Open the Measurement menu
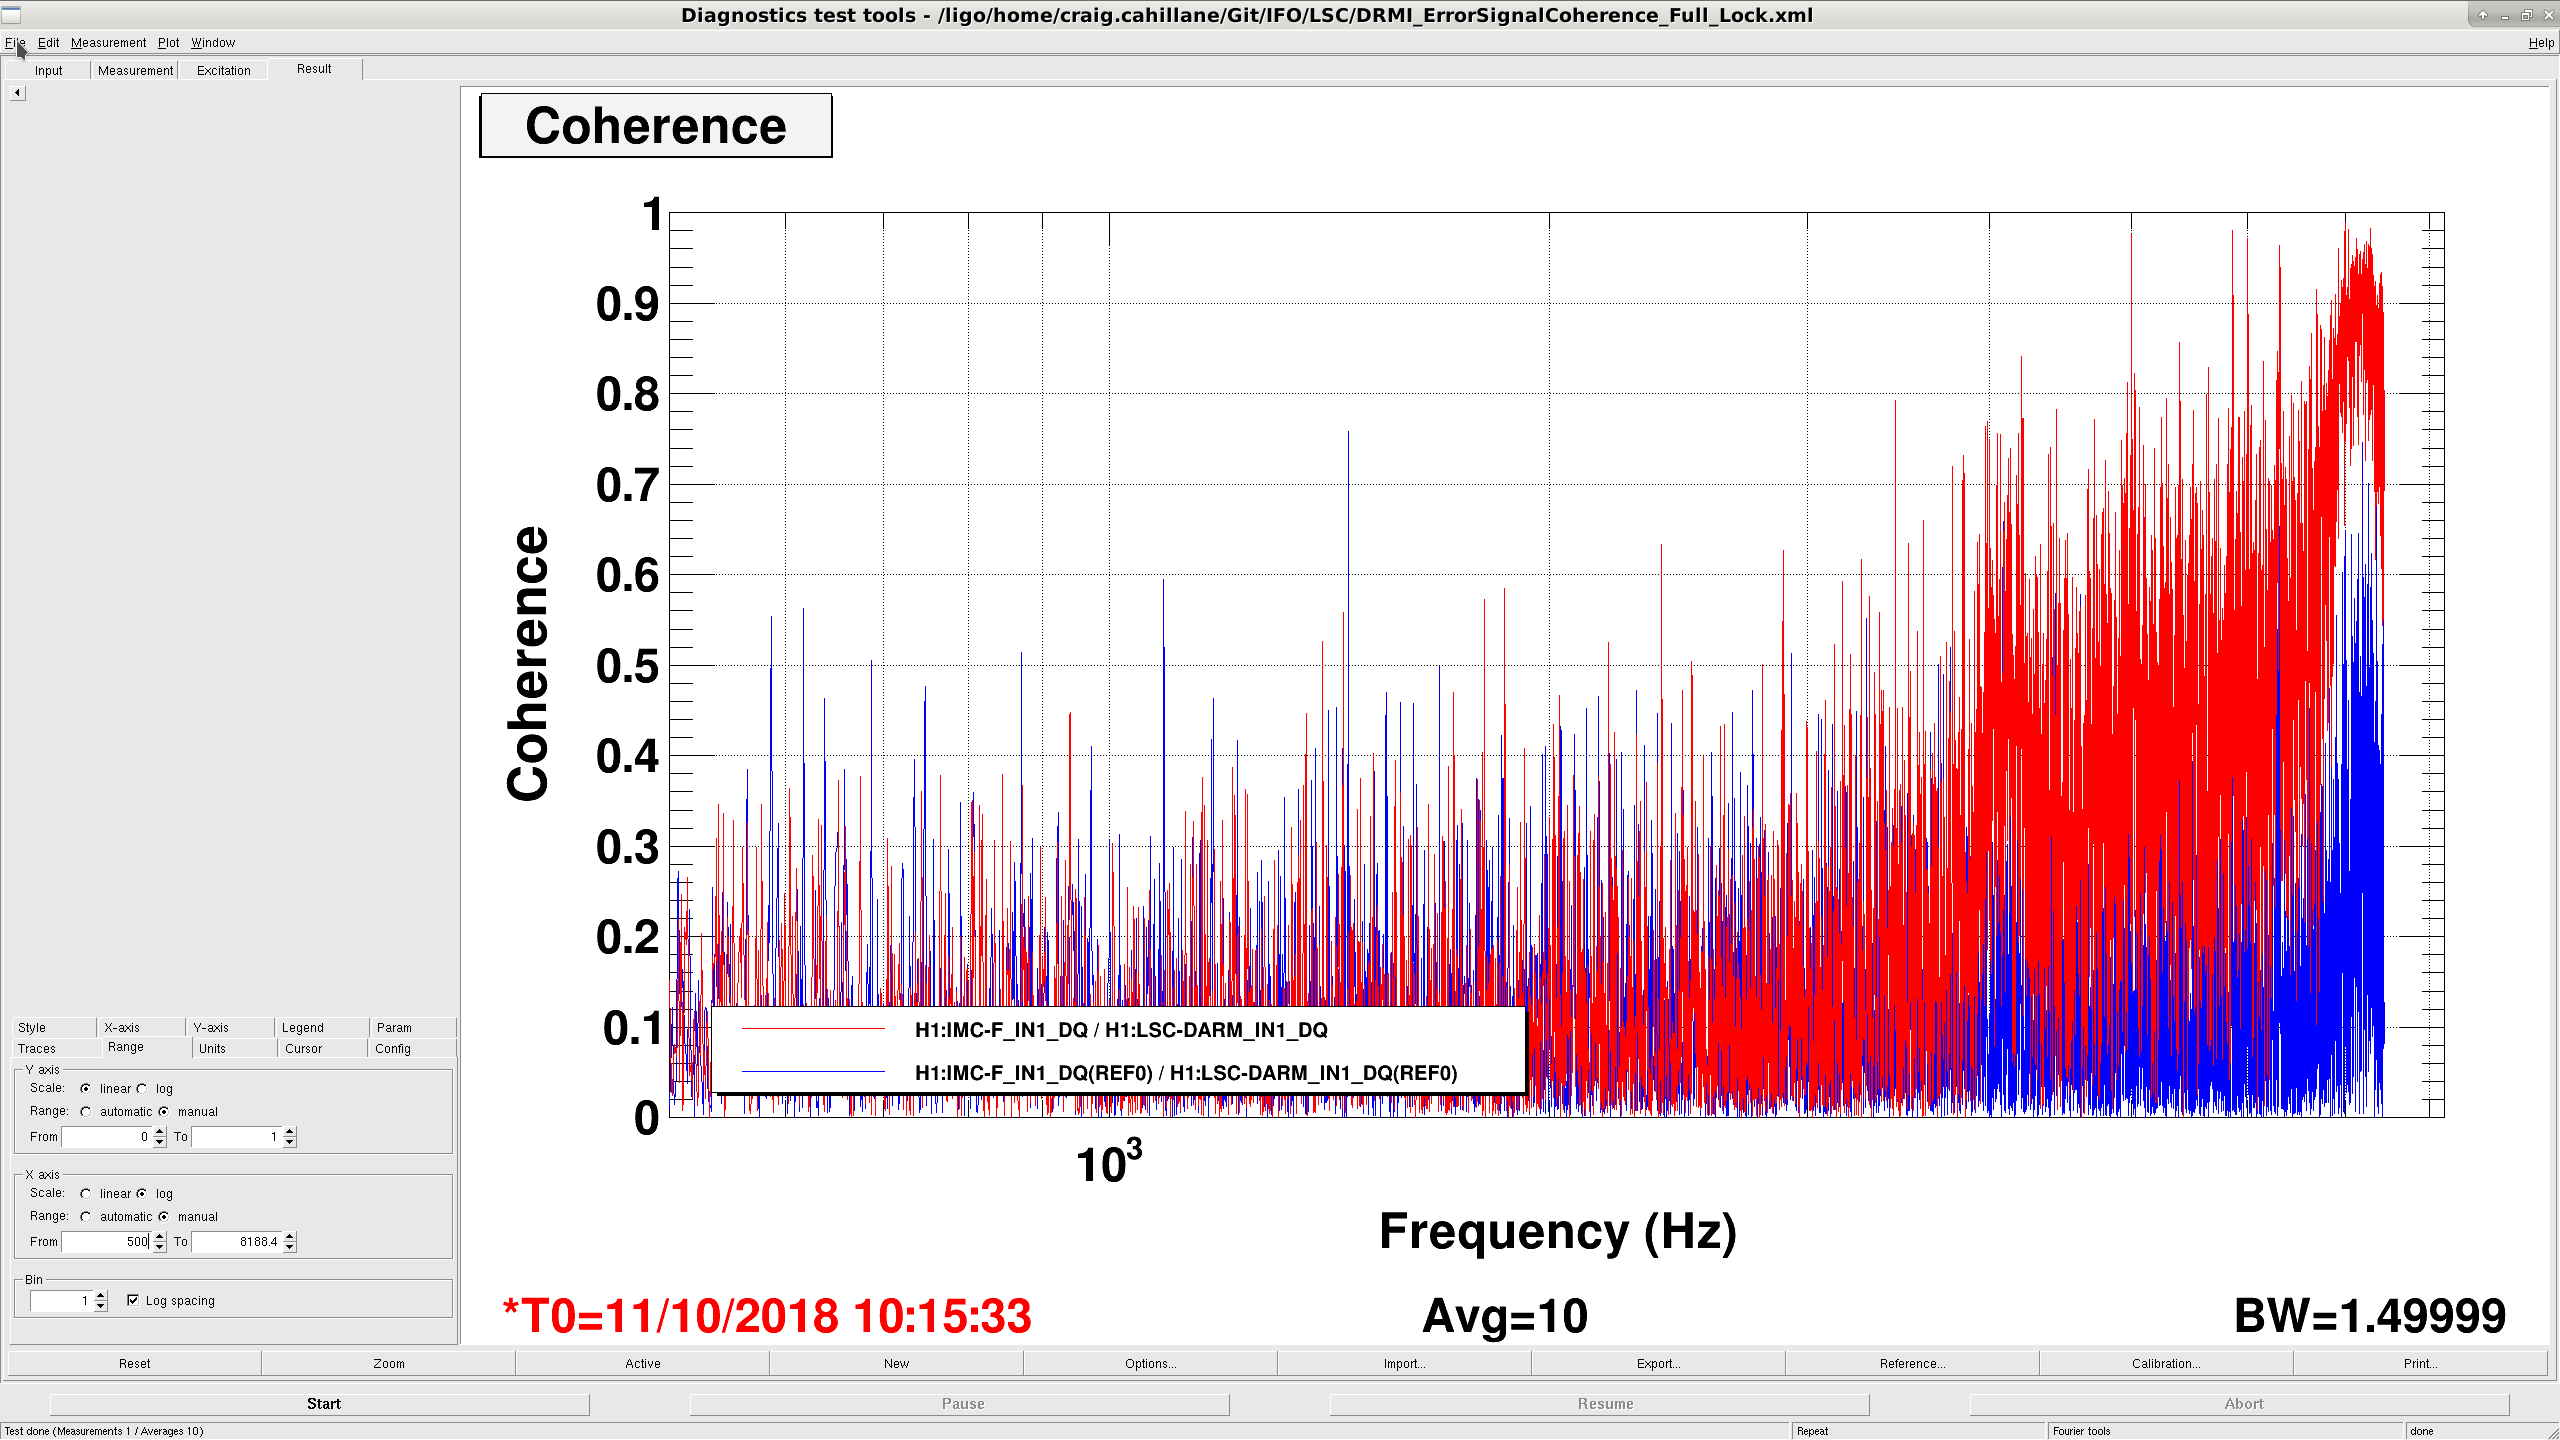The width and height of the screenshot is (2560, 1440). 108,43
